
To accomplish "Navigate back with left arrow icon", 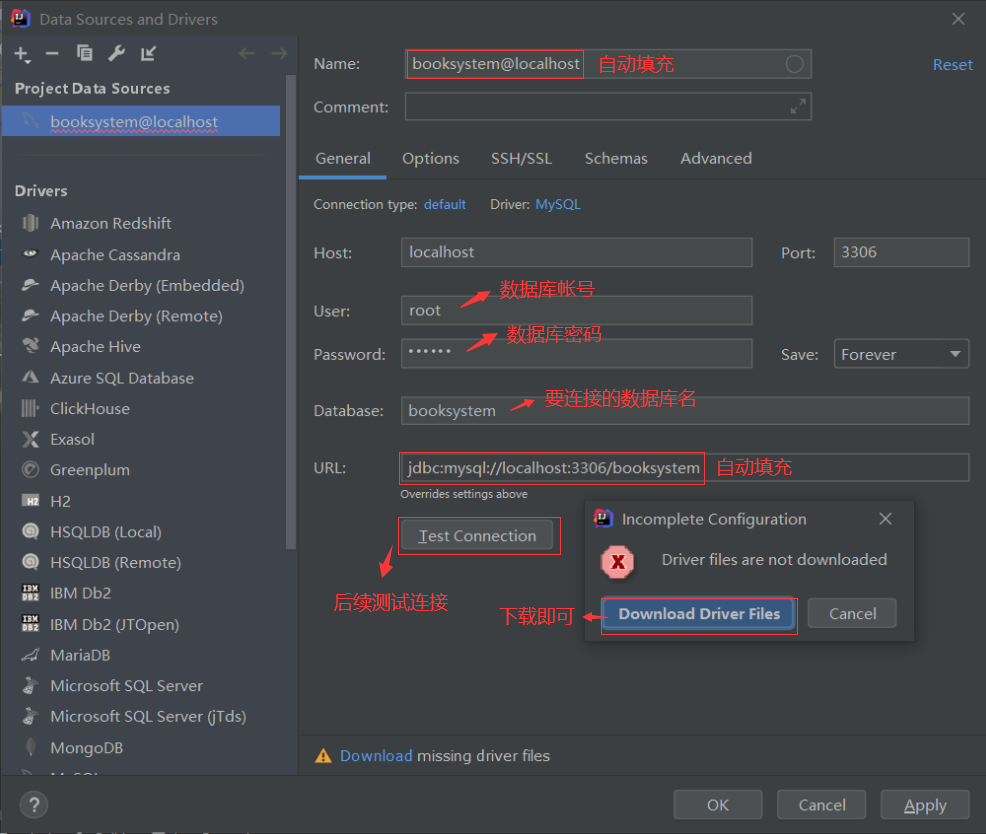I will click(247, 53).
